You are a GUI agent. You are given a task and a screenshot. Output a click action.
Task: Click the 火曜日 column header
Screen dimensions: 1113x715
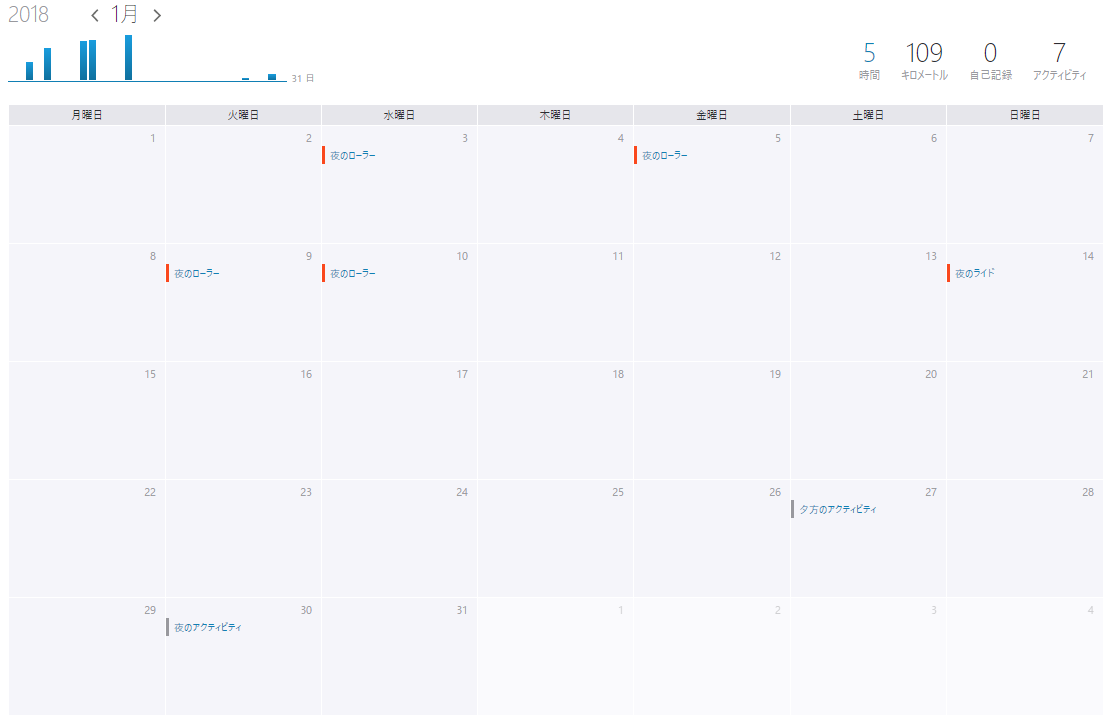pos(243,115)
